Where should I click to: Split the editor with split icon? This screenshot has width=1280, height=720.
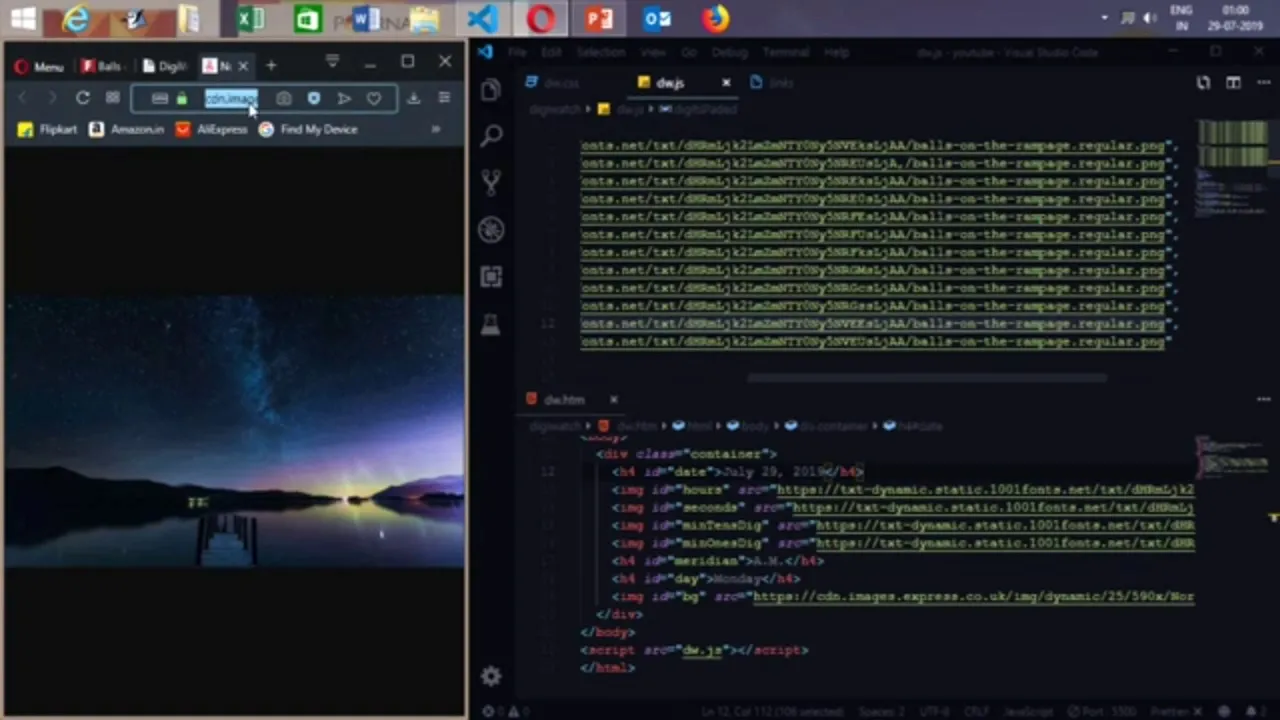point(1233,83)
